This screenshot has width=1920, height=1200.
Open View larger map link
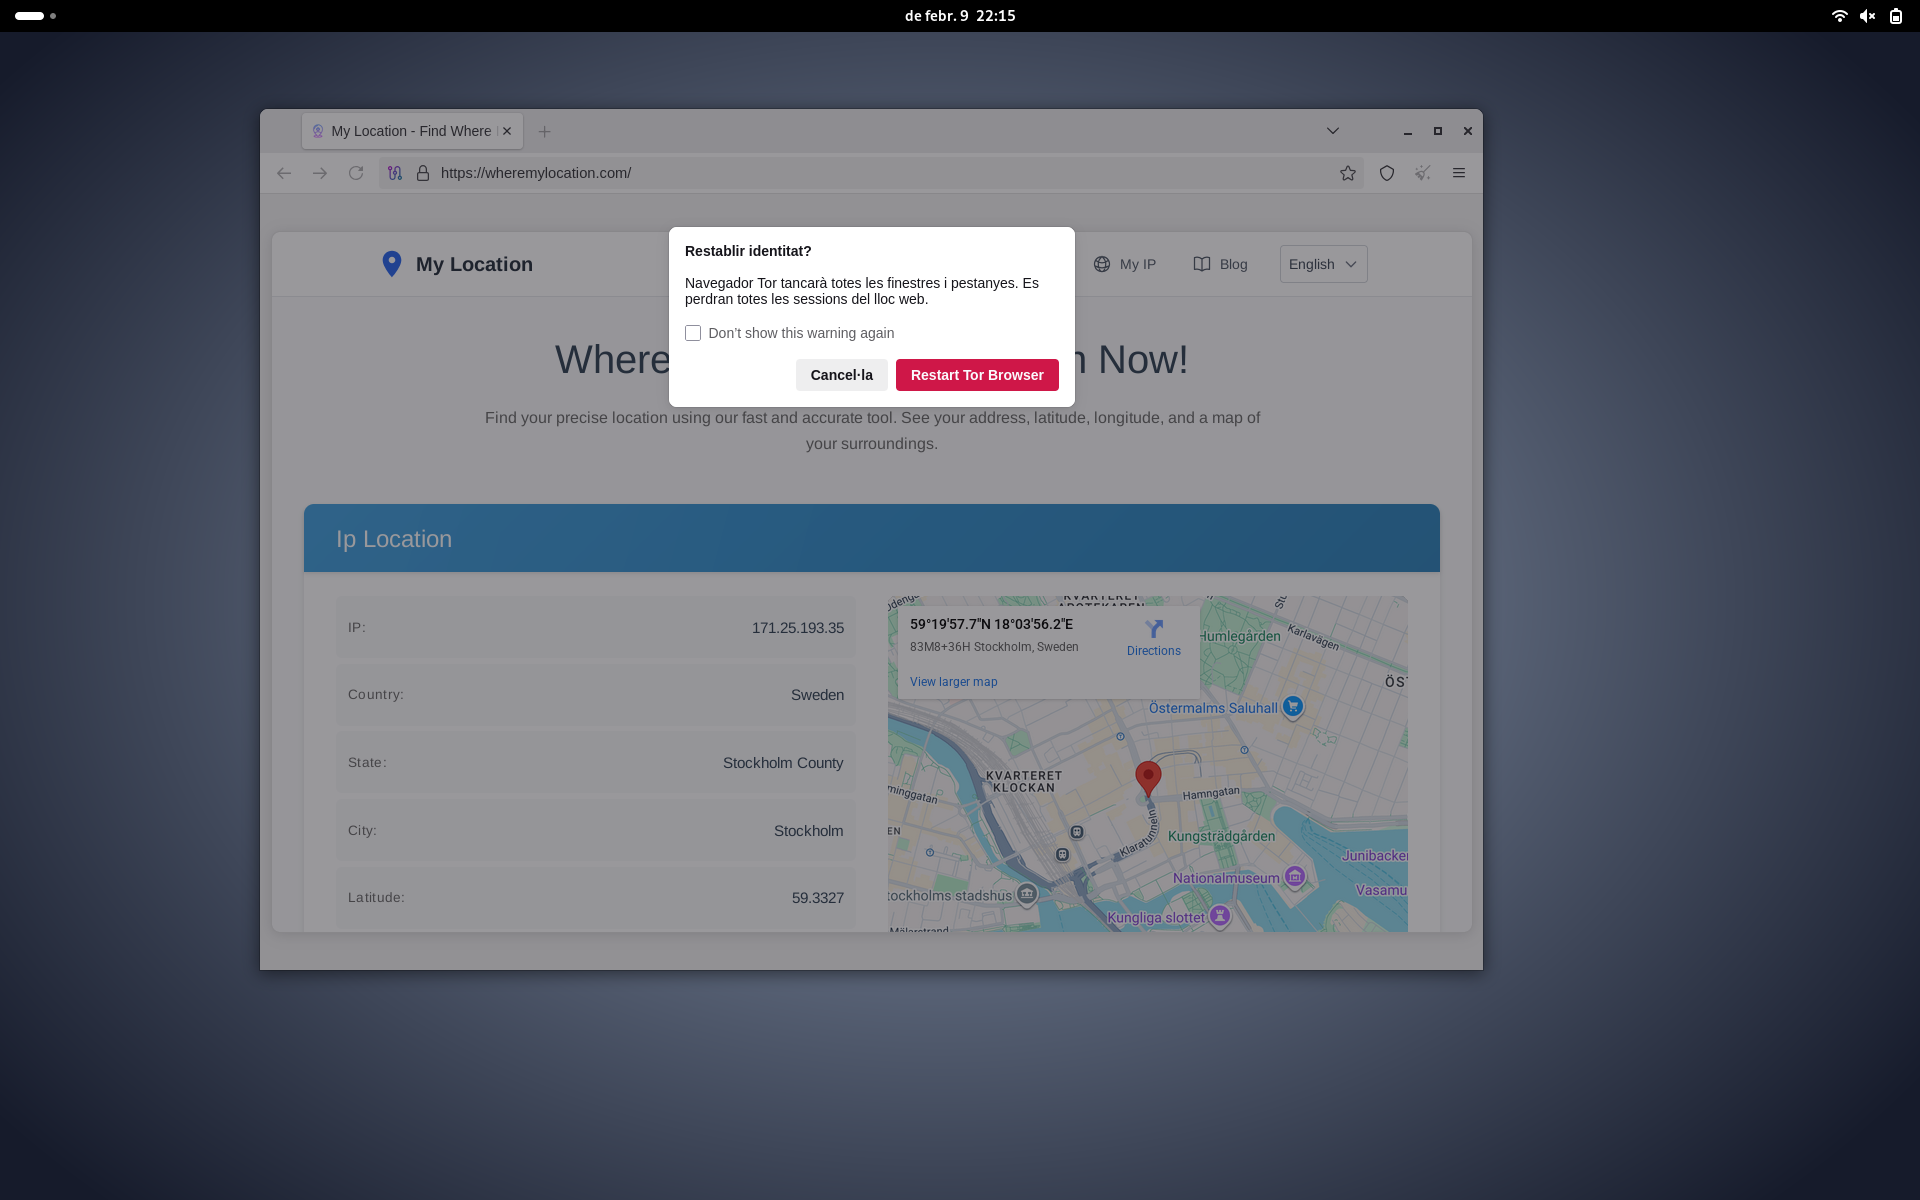(953, 681)
